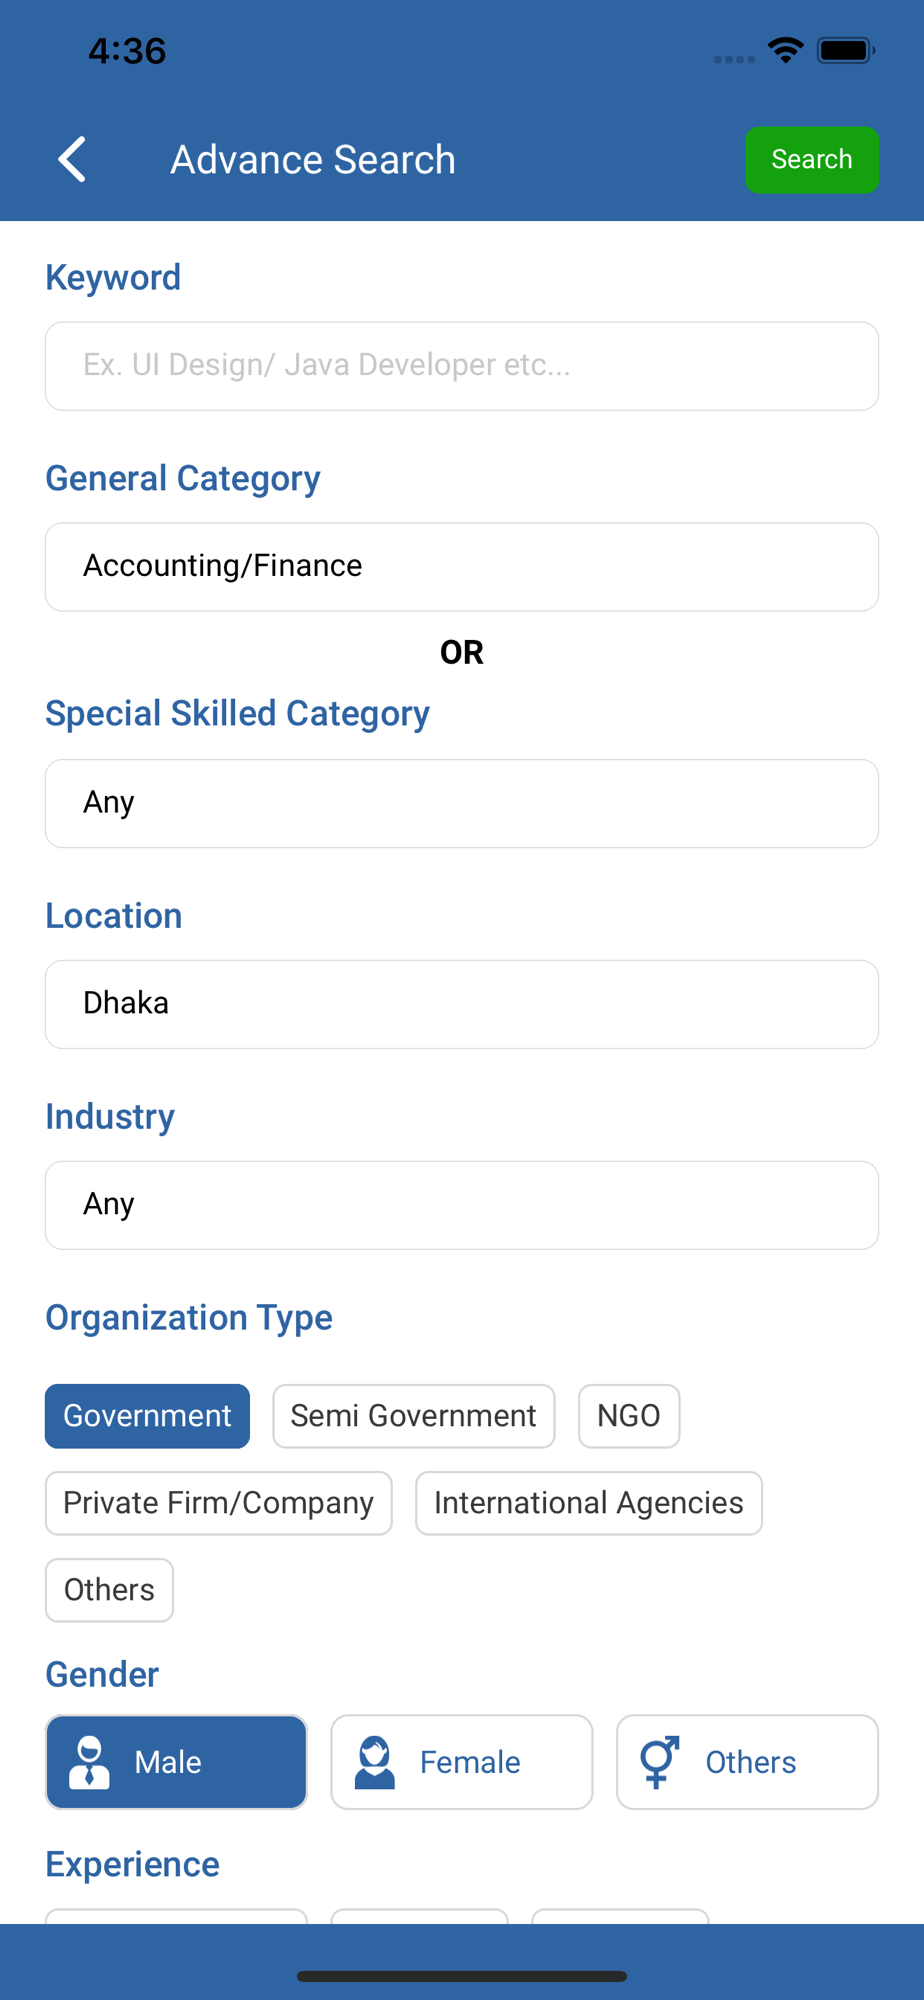The image size is (924, 2000).
Task: Select Semi Government organization type
Action: [x=413, y=1416]
